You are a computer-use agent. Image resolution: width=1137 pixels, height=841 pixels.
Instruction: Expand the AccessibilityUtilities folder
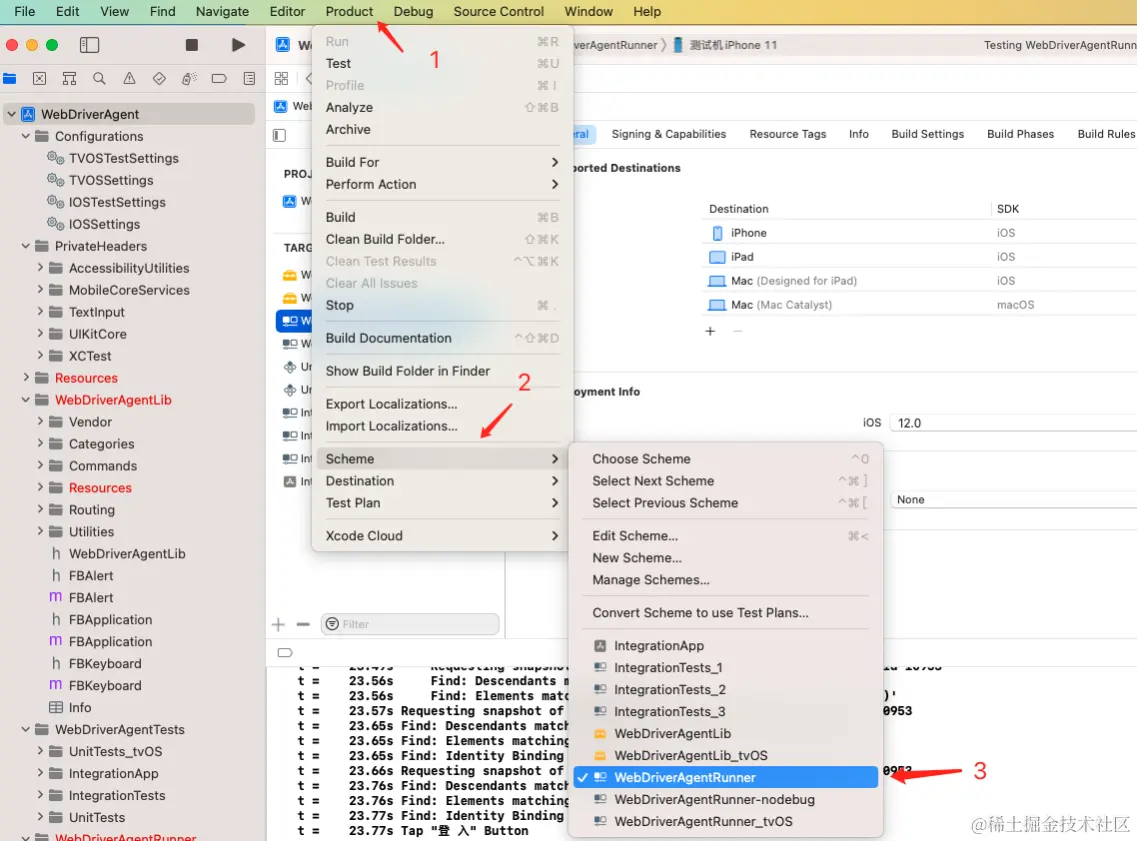pyautogui.click(x=41, y=268)
